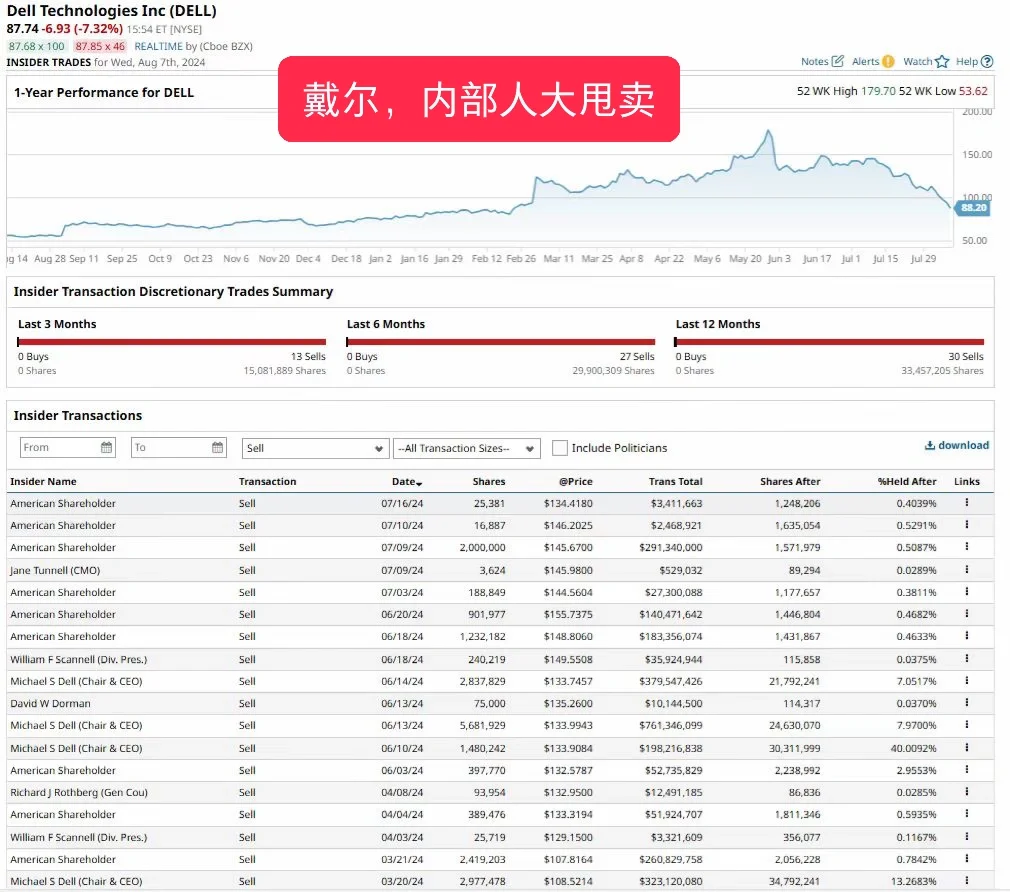Add DELL via the Watch star

[x=942, y=61]
